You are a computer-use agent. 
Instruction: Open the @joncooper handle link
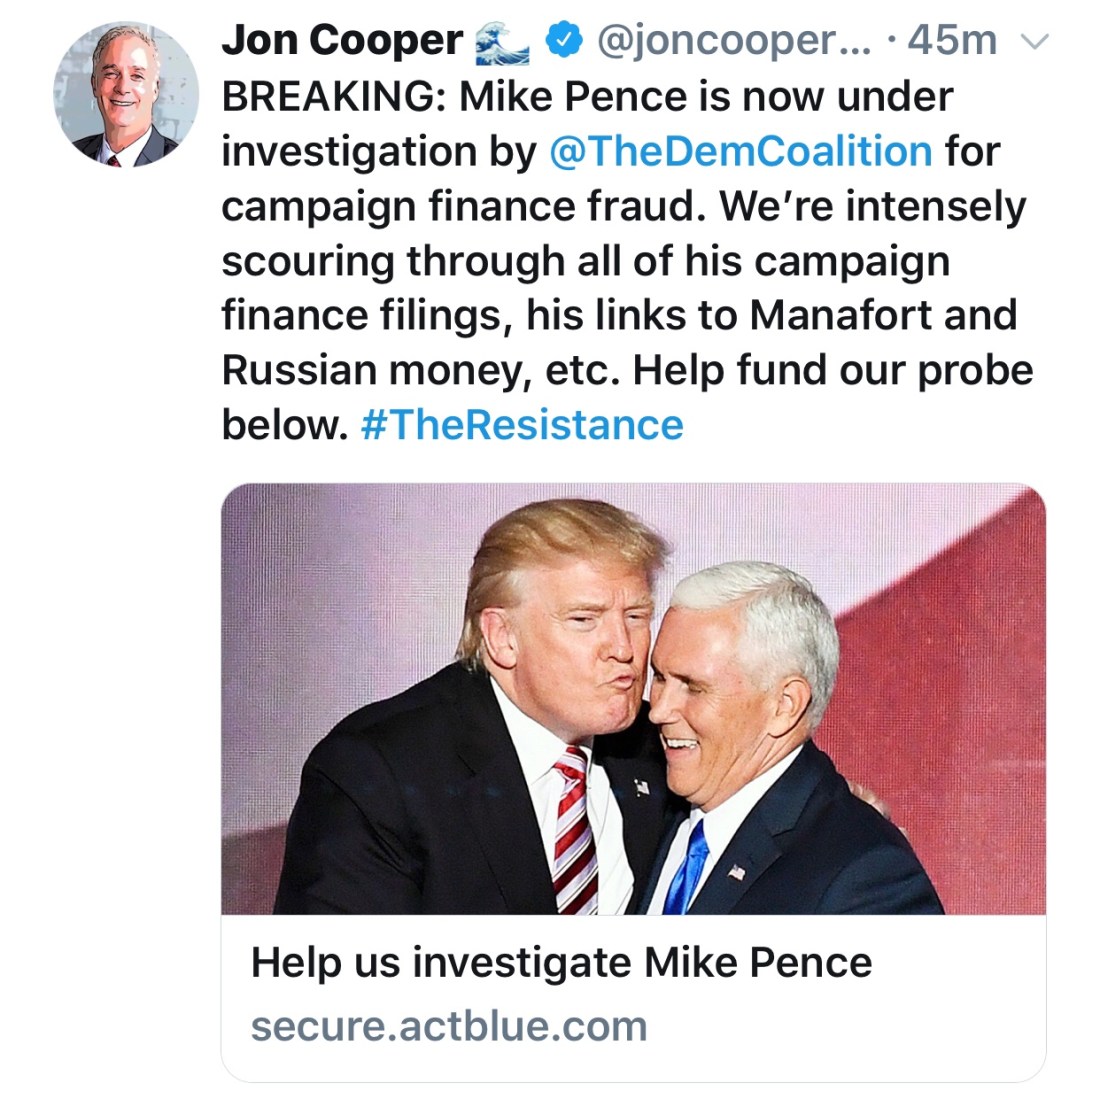point(733,41)
